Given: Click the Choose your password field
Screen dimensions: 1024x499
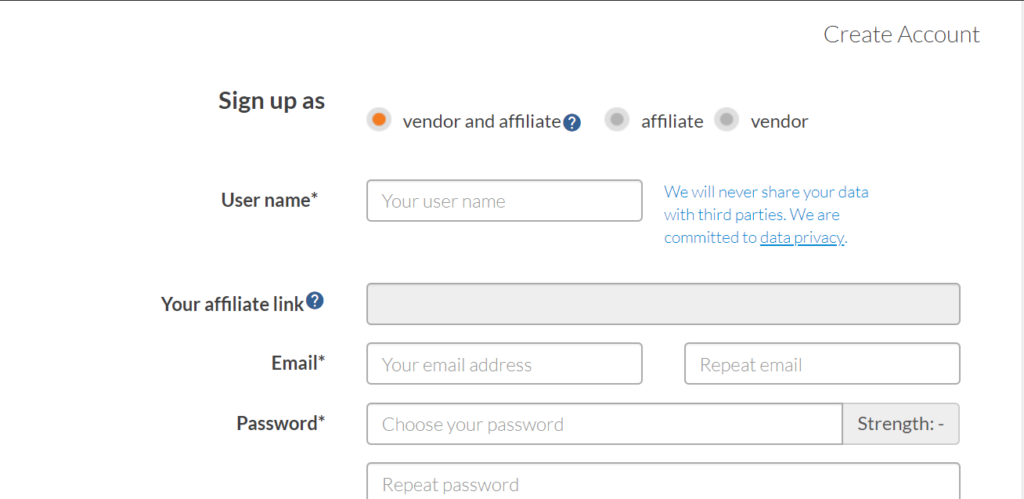Looking at the screenshot, I should click(x=604, y=424).
